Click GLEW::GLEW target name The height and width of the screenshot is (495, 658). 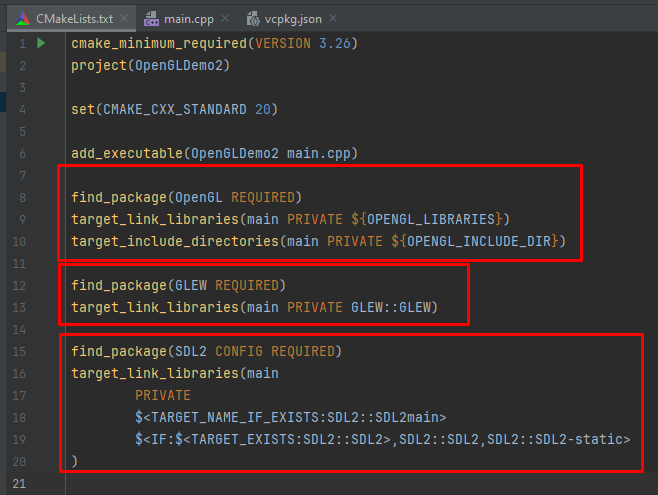click(391, 307)
